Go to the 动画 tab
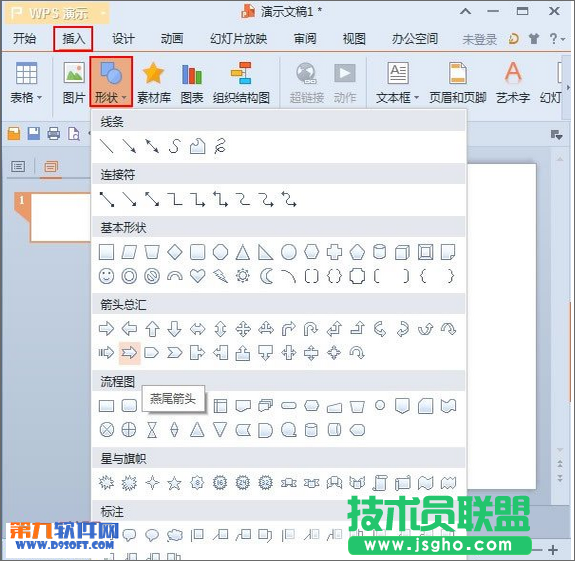Screen dimensions: 575x561 172,38
